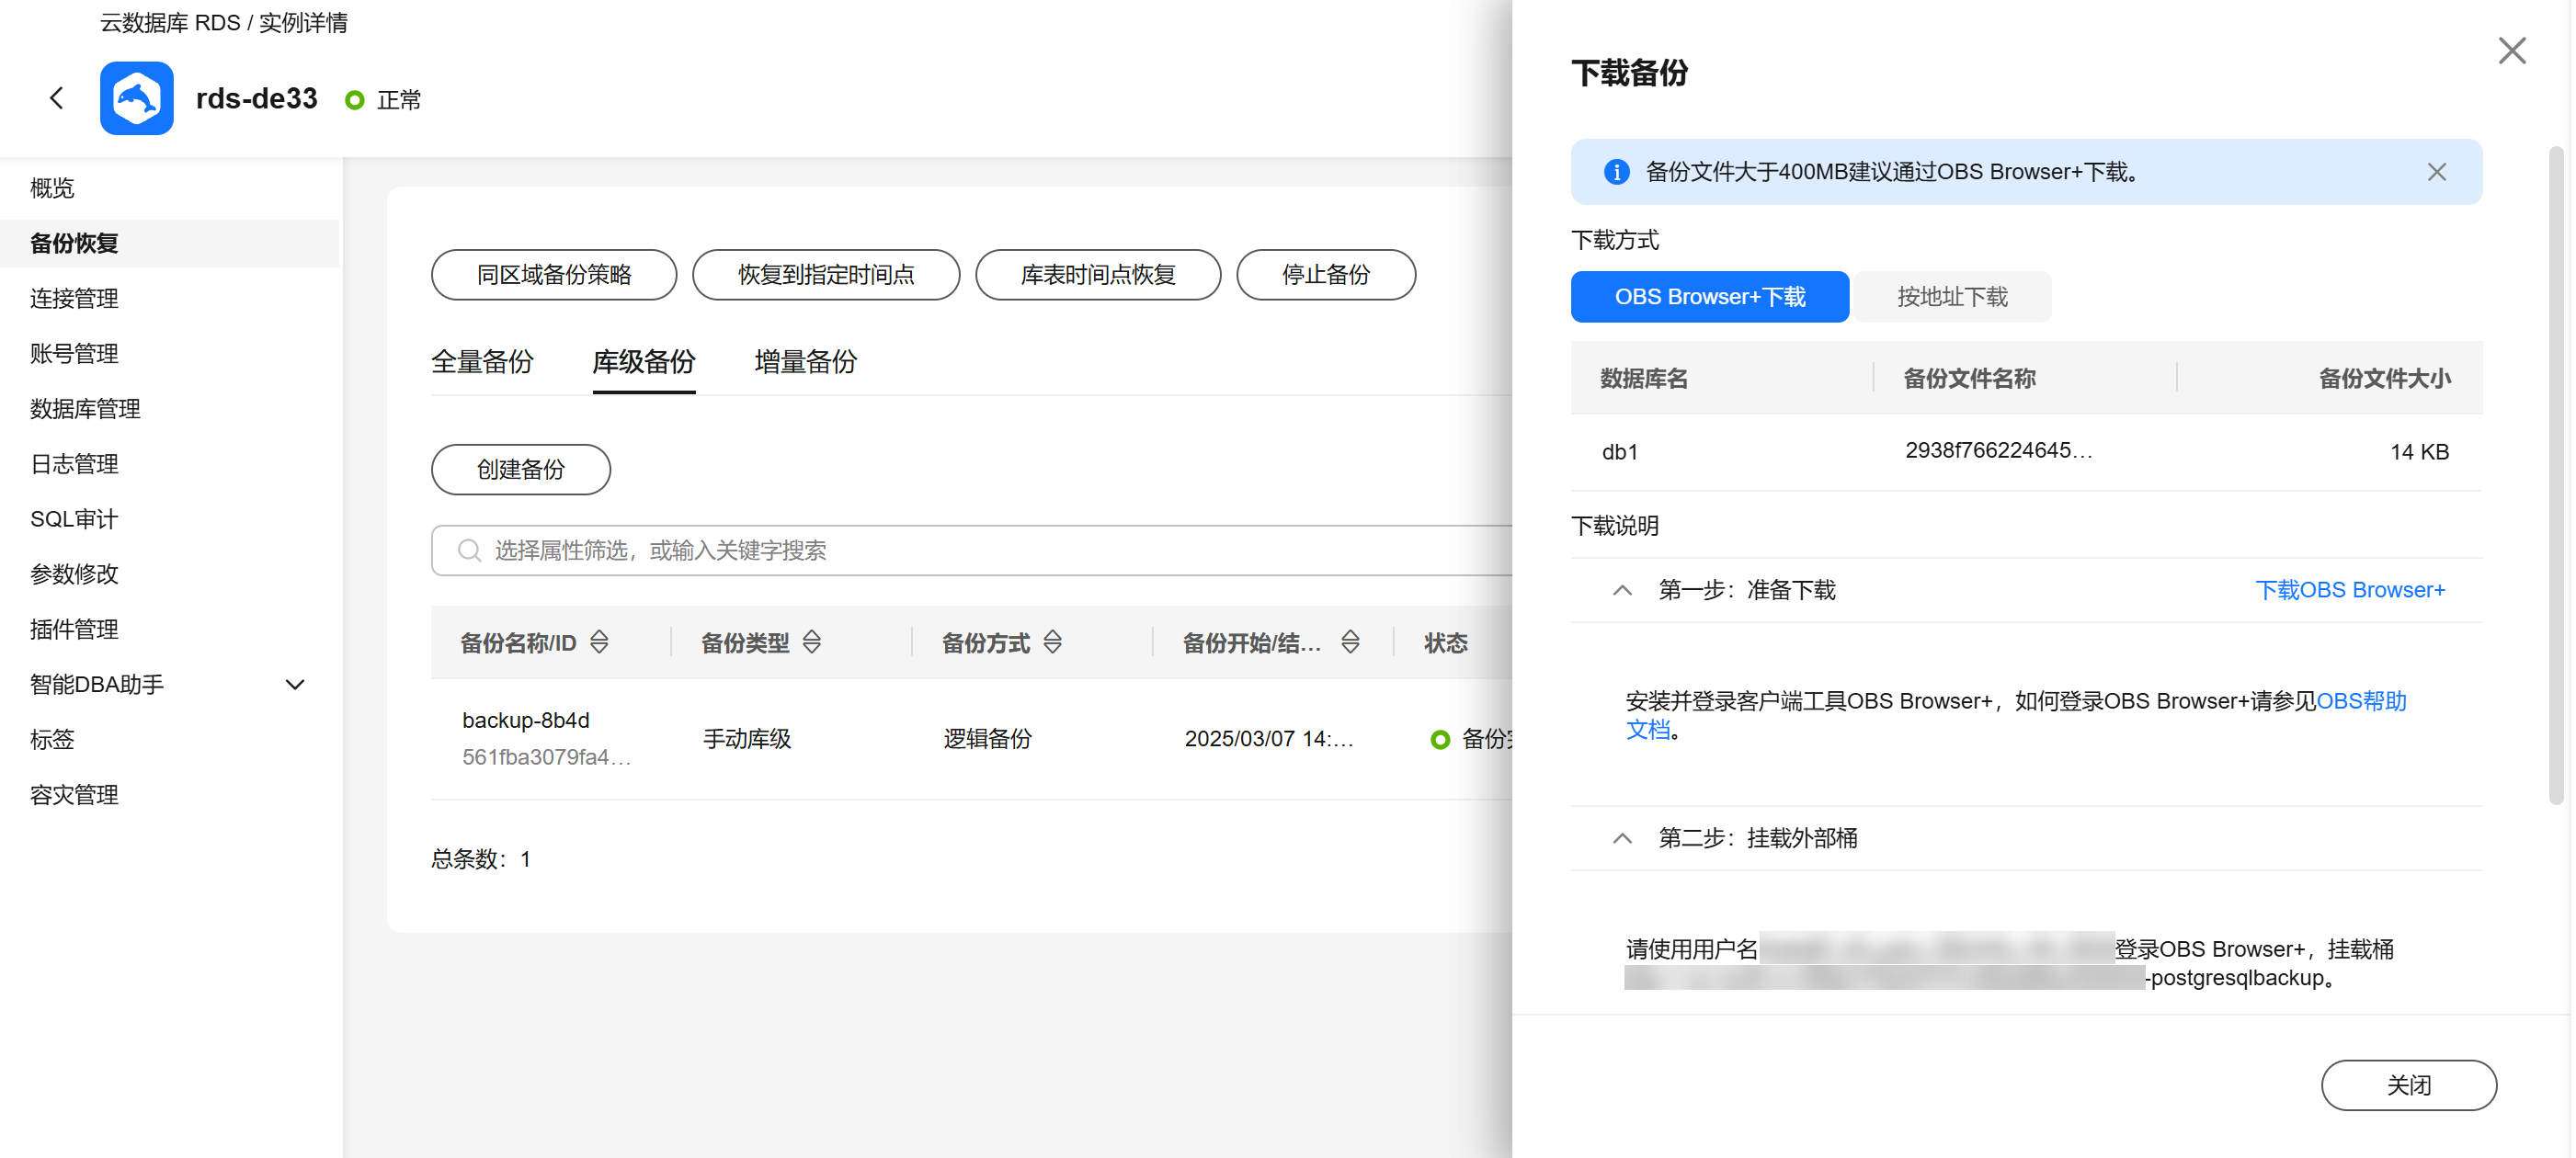
Task: Open the 库级备份 tab
Action: pyautogui.click(x=644, y=362)
